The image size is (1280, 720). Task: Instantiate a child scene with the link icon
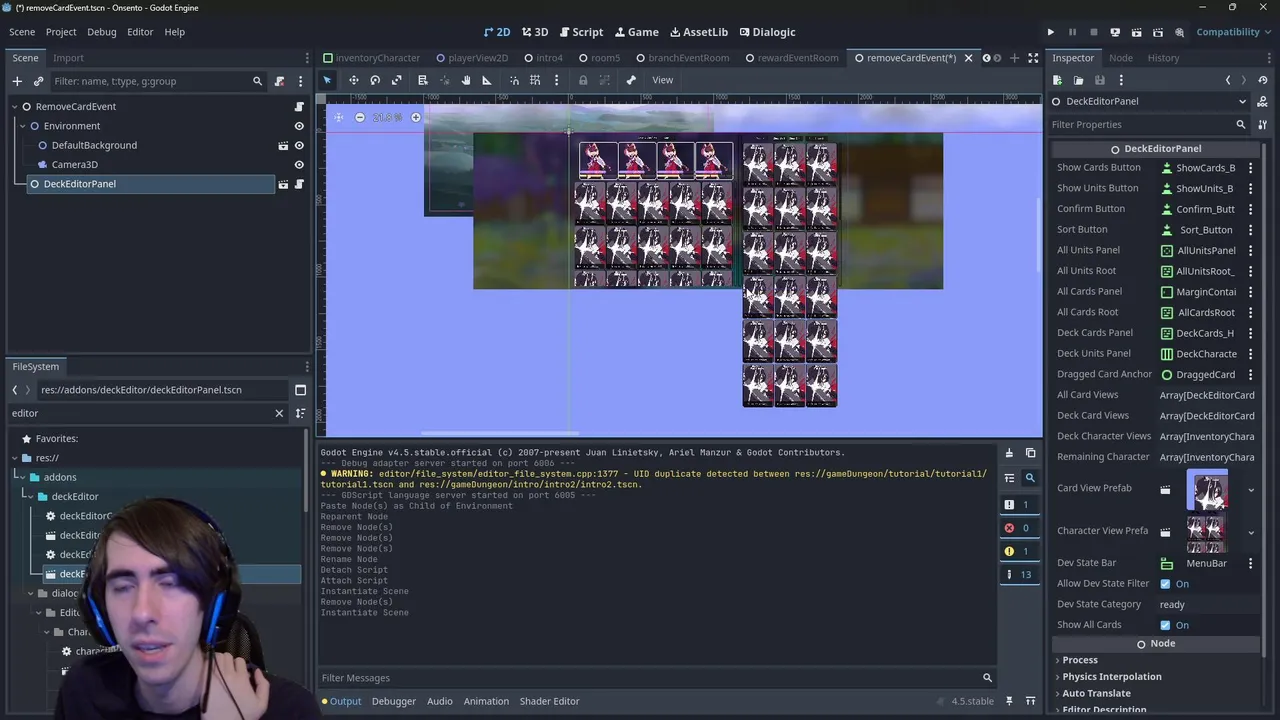pyautogui.click(x=39, y=81)
